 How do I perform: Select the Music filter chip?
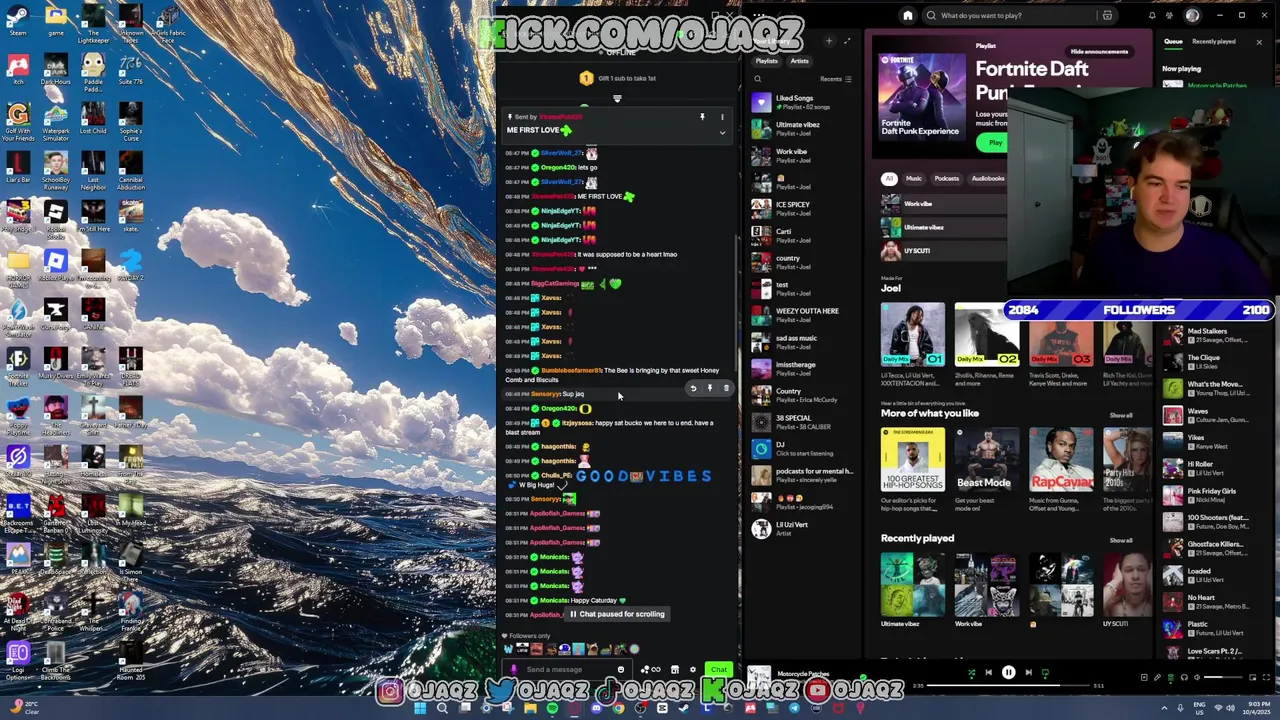tap(914, 179)
